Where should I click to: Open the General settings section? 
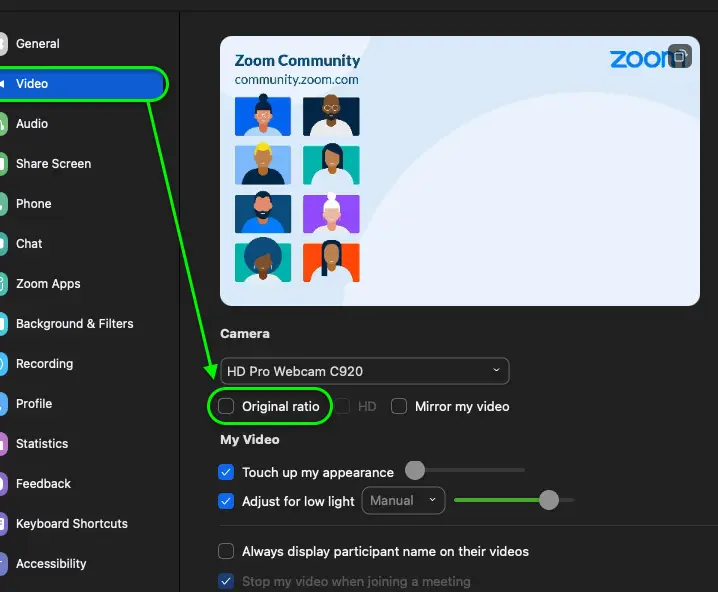pyautogui.click(x=38, y=43)
